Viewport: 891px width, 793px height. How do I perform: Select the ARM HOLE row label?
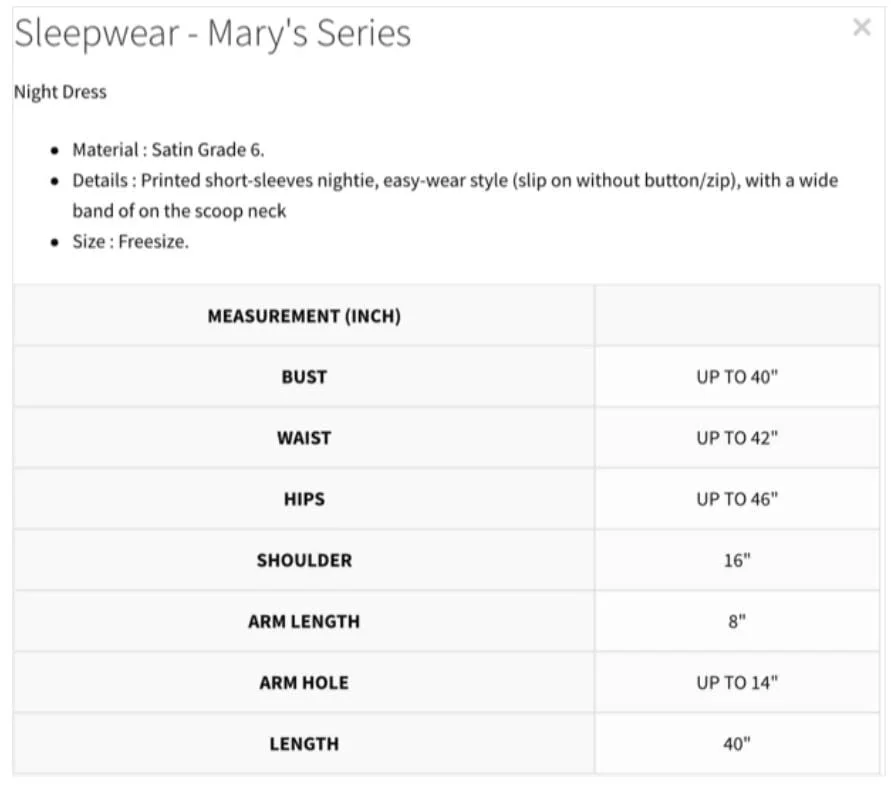[x=304, y=683]
